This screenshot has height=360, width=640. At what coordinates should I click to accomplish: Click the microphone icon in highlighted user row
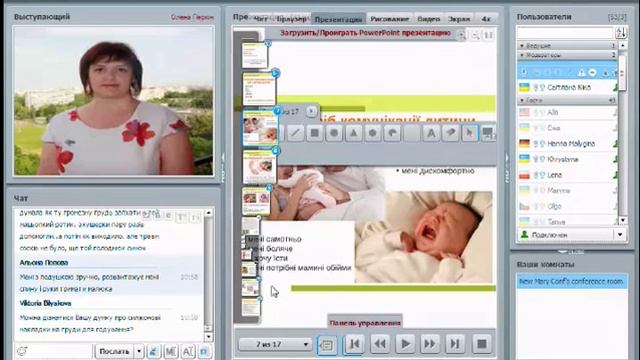click(524, 73)
